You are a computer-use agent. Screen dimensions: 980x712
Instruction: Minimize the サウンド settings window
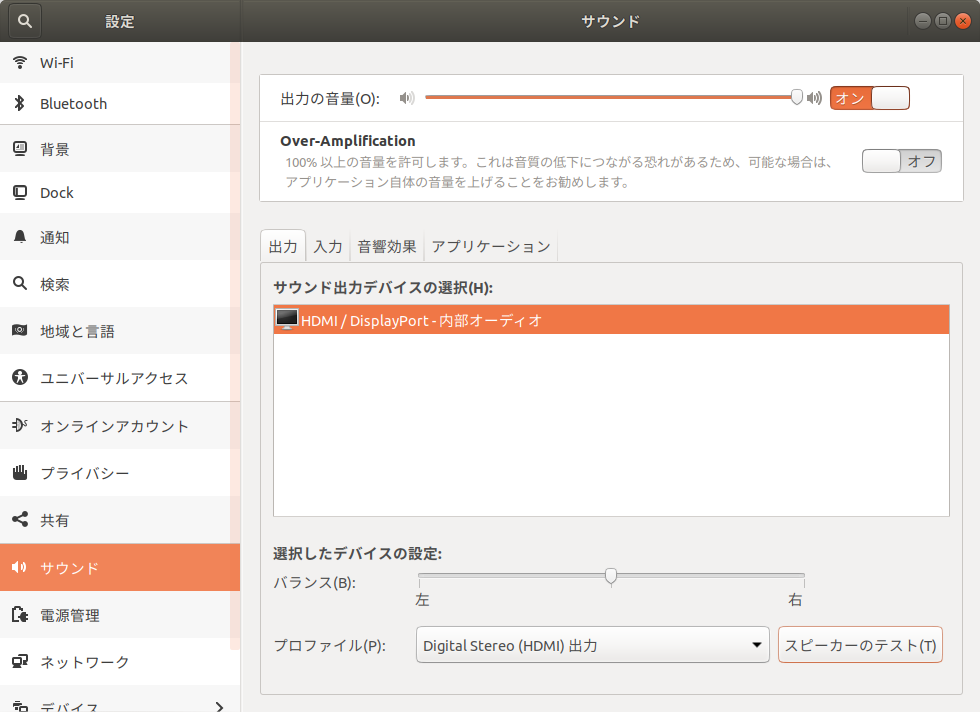tap(922, 21)
